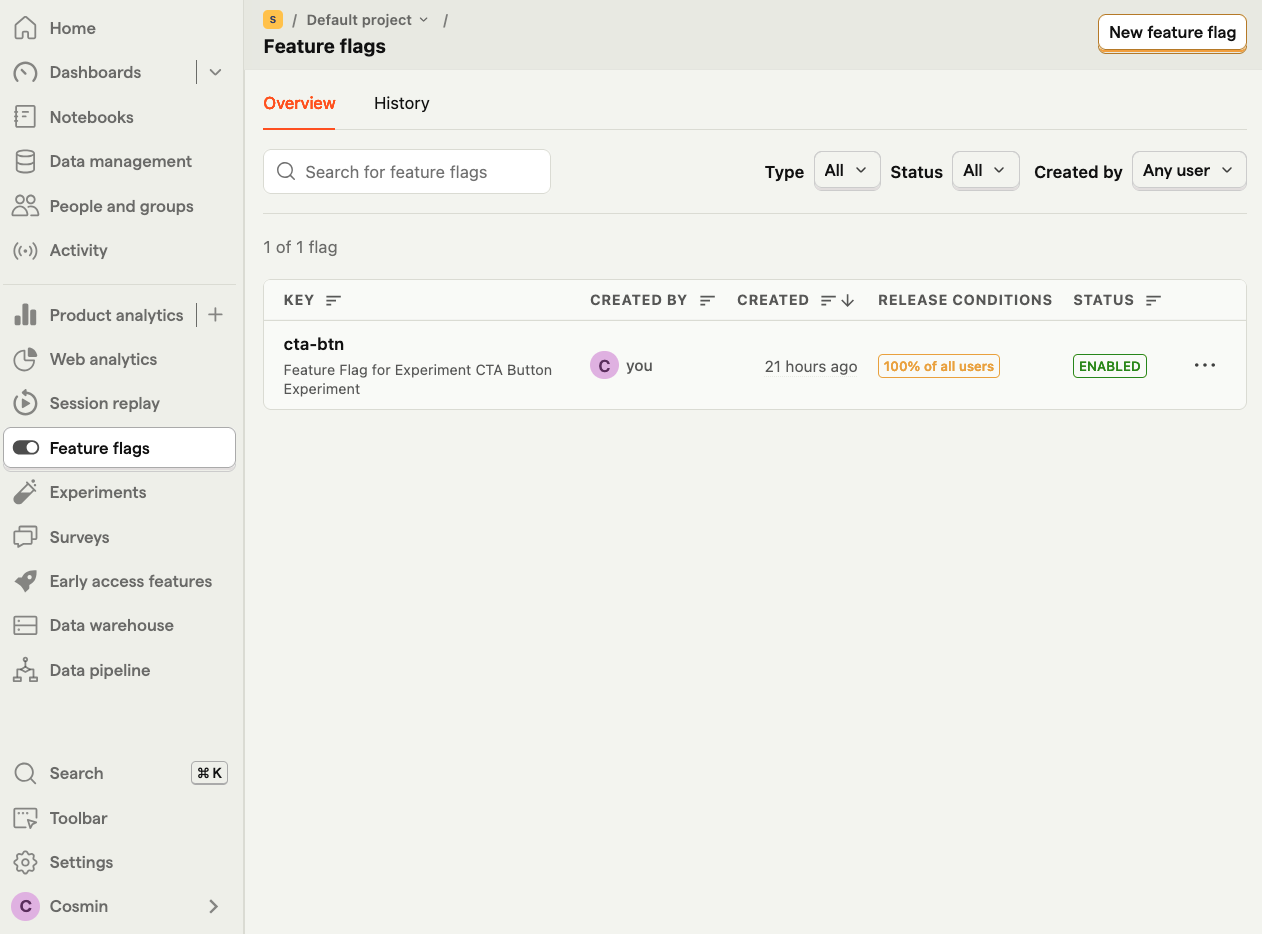
Task: Select the Overview tab
Action: coord(299,103)
